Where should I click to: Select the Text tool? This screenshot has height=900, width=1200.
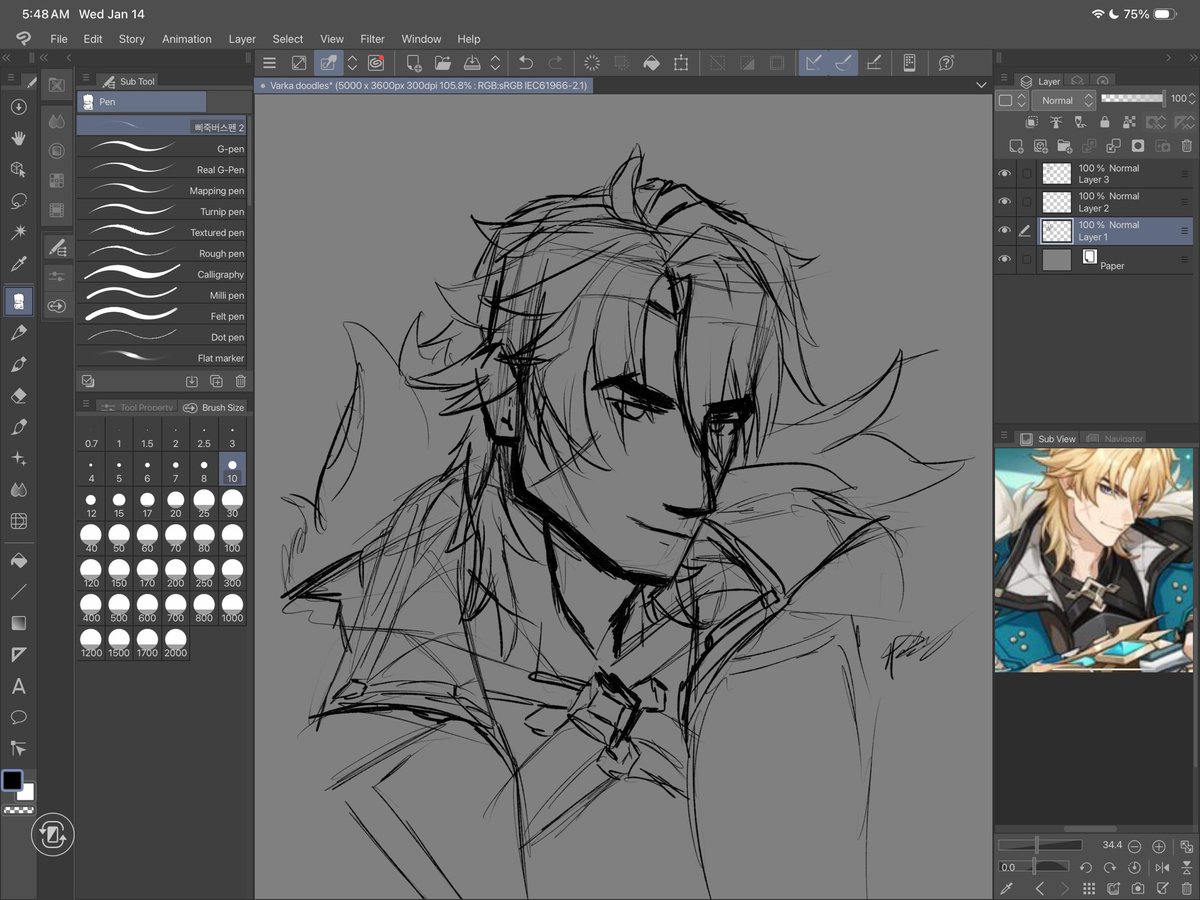click(x=18, y=686)
